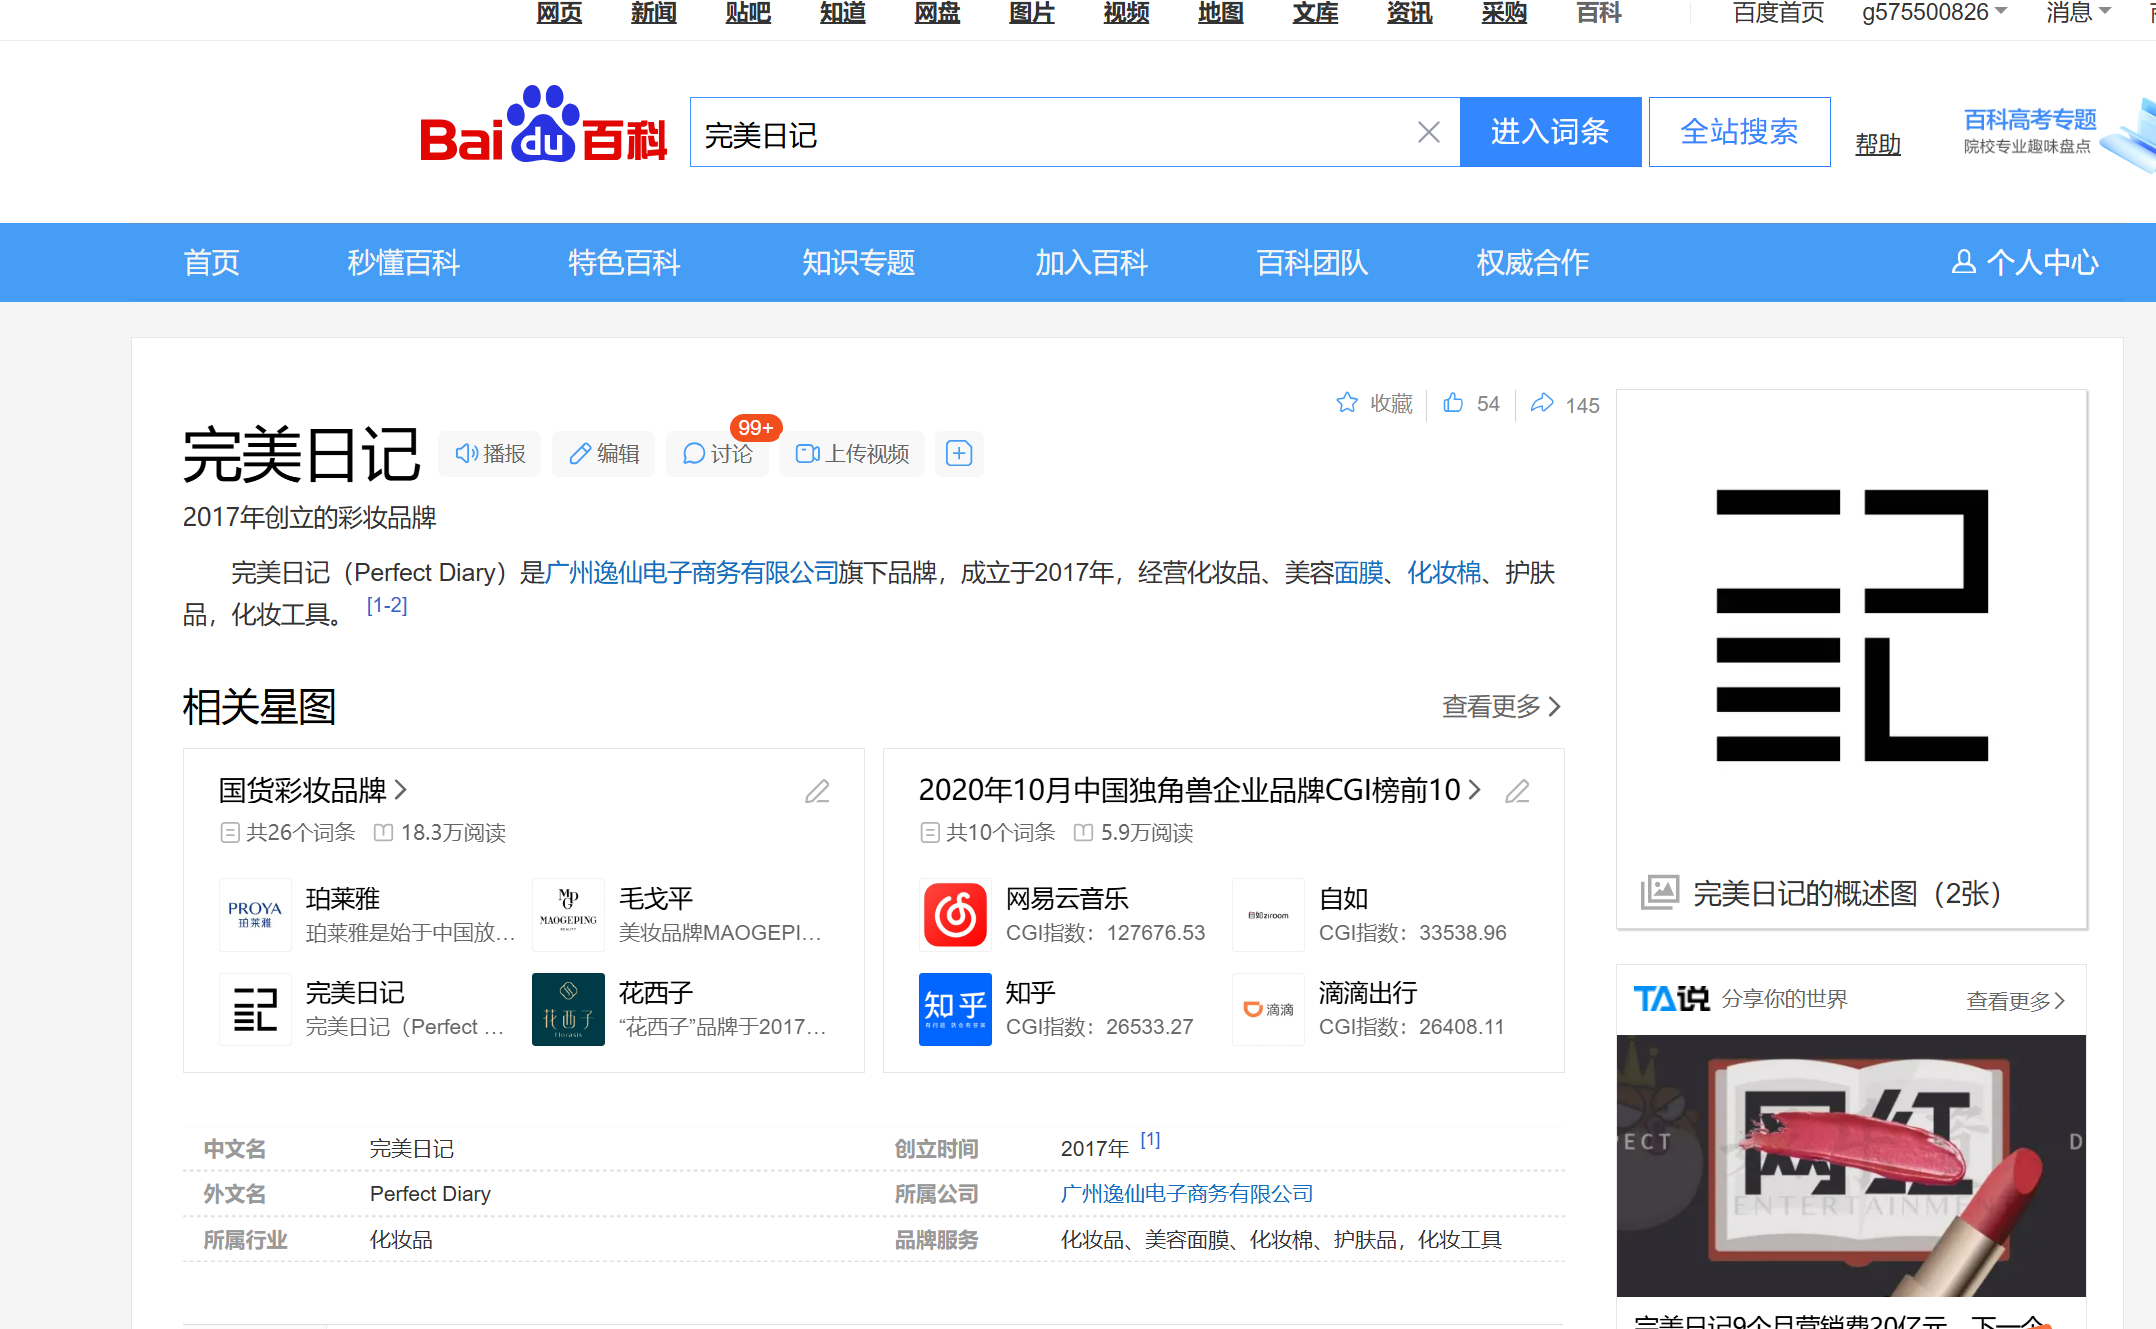Click the 百度首页 link

(x=1778, y=13)
